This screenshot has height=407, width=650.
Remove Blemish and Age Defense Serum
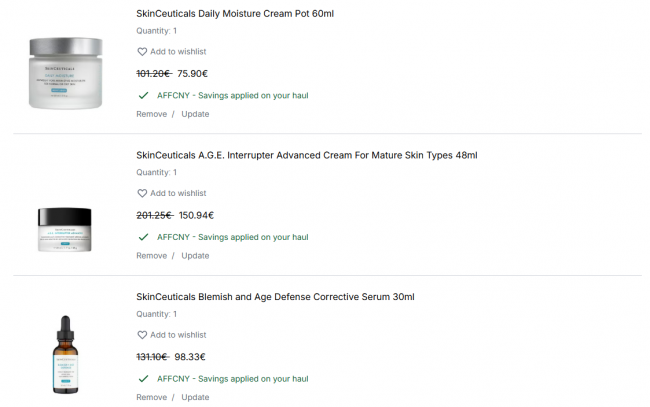point(151,397)
